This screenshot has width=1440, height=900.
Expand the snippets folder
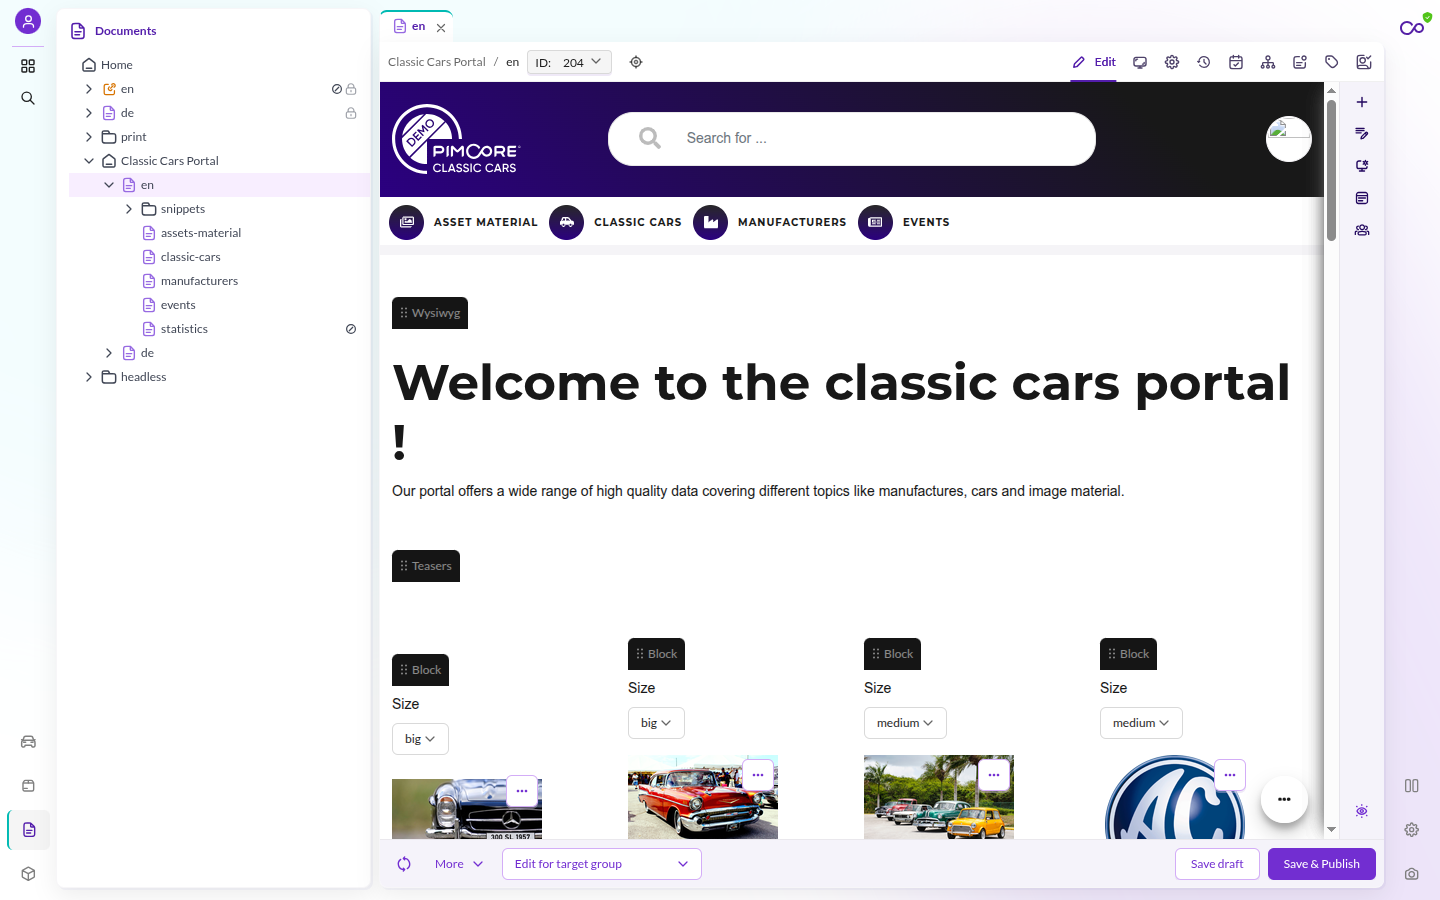pos(129,209)
